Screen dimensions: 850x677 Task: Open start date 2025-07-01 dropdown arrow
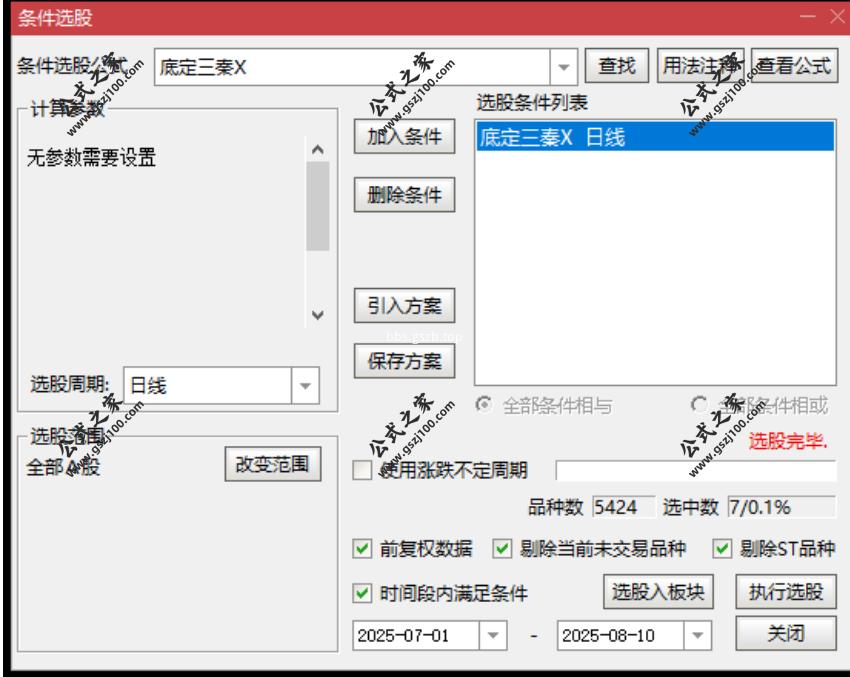[x=493, y=635]
